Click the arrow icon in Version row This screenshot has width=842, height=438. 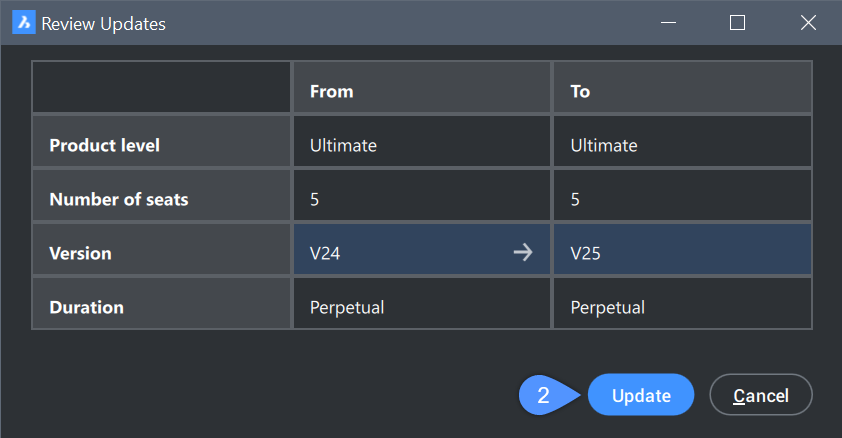pyautogui.click(x=522, y=253)
